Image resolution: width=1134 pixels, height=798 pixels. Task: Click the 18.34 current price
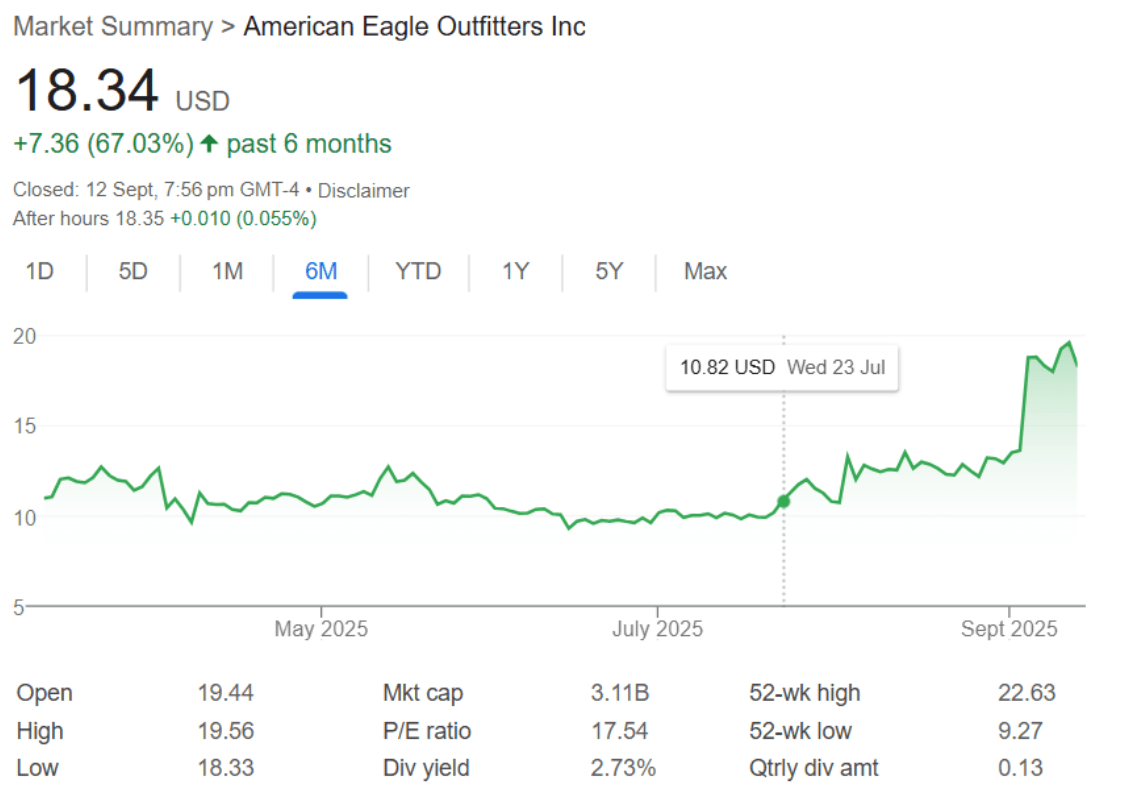point(87,91)
